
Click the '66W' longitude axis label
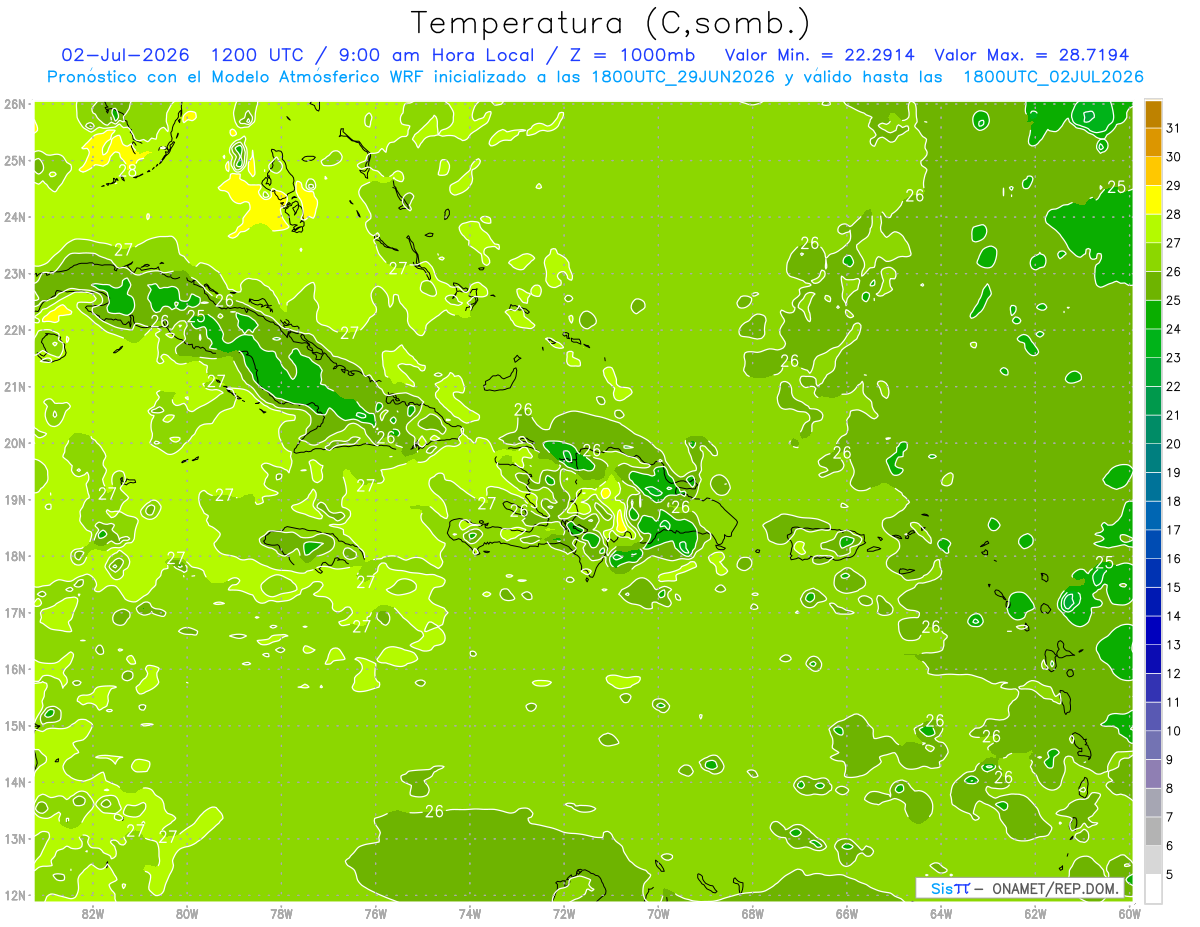[x=847, y=913]
